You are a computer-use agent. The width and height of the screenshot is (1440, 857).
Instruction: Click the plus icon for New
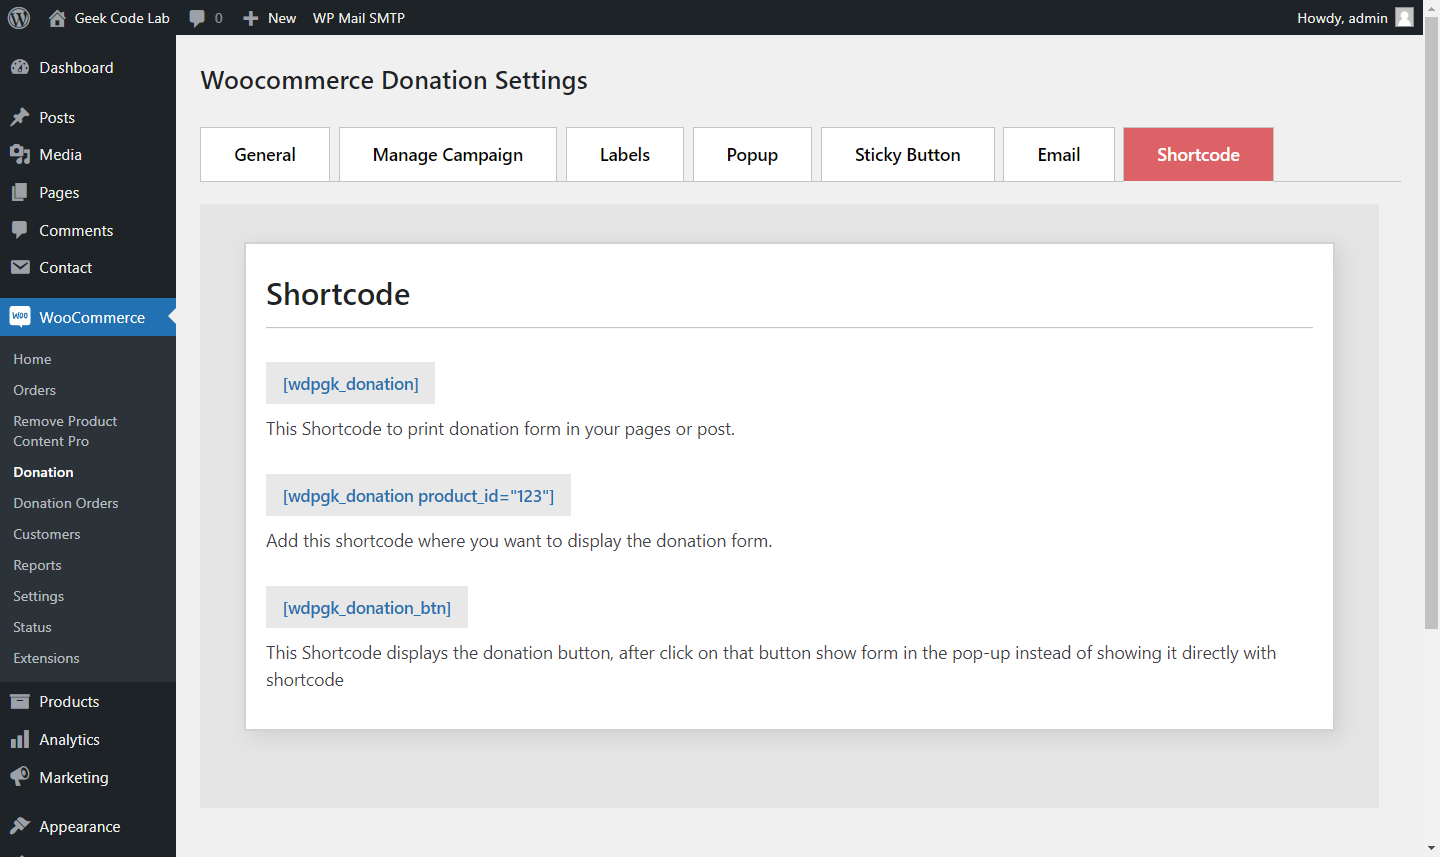251,18
